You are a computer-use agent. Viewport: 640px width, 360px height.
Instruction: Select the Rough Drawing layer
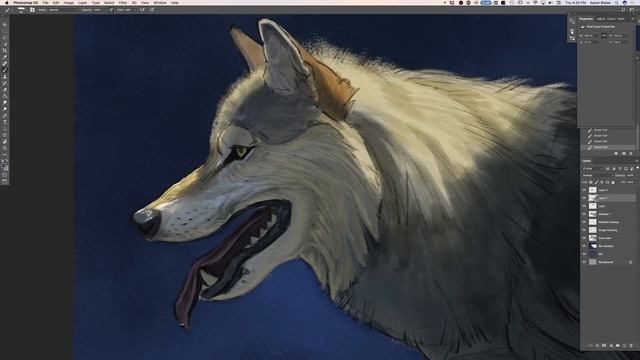608,230
